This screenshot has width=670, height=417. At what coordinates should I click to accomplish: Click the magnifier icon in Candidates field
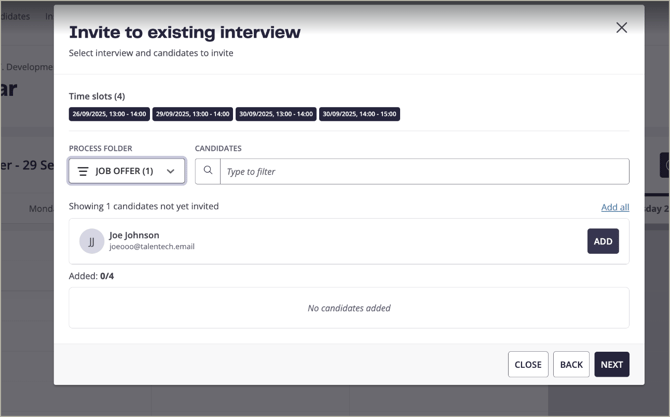[x=208, y=171]
